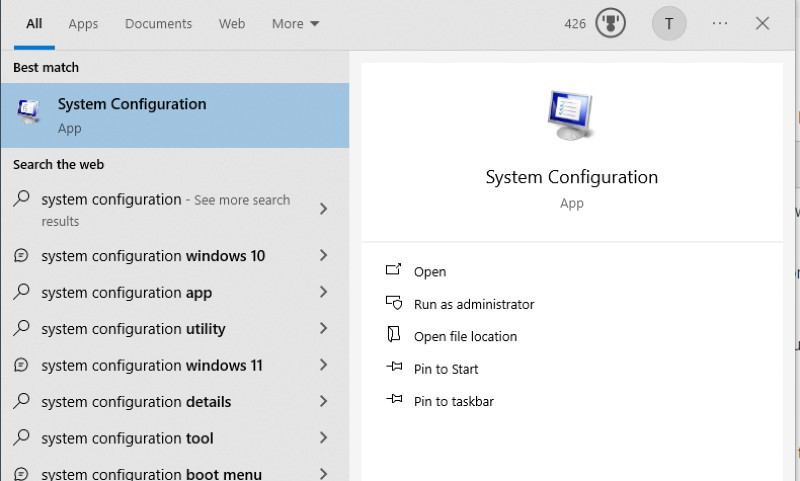Screen dimensions: 800x481
Task: Click the Pin to taskbar pin icon
Action: click(394, 398)
